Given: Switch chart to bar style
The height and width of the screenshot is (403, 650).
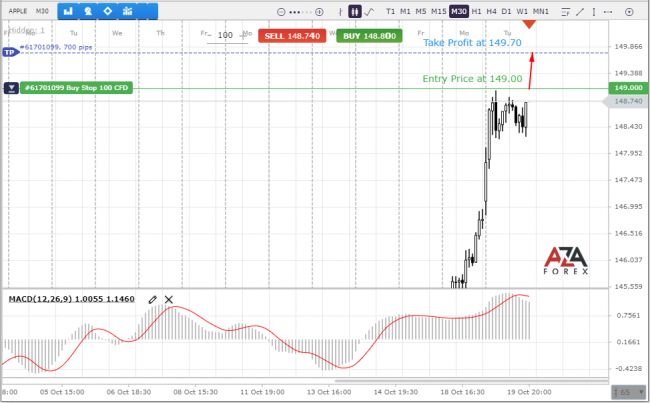Looking at the screenshot, I should 340,12.
